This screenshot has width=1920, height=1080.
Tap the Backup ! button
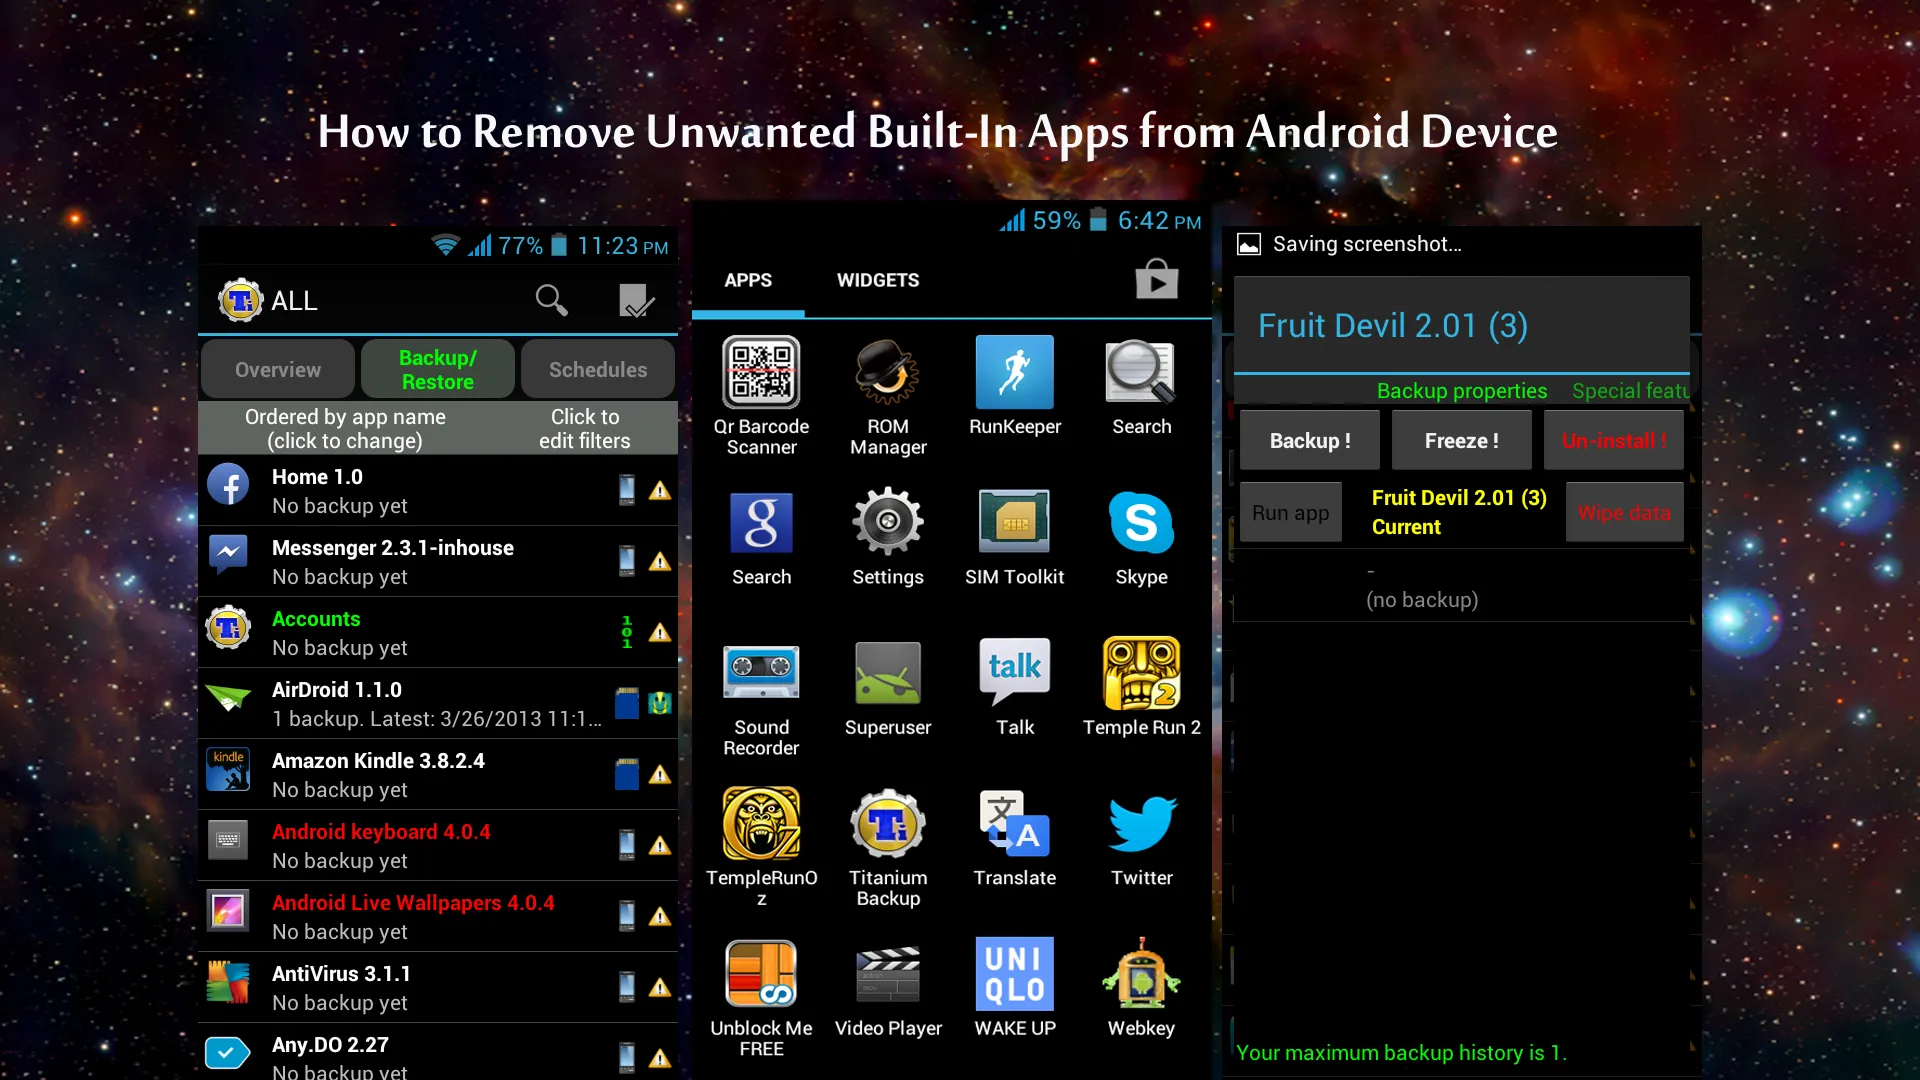(x=1310, y=440)
